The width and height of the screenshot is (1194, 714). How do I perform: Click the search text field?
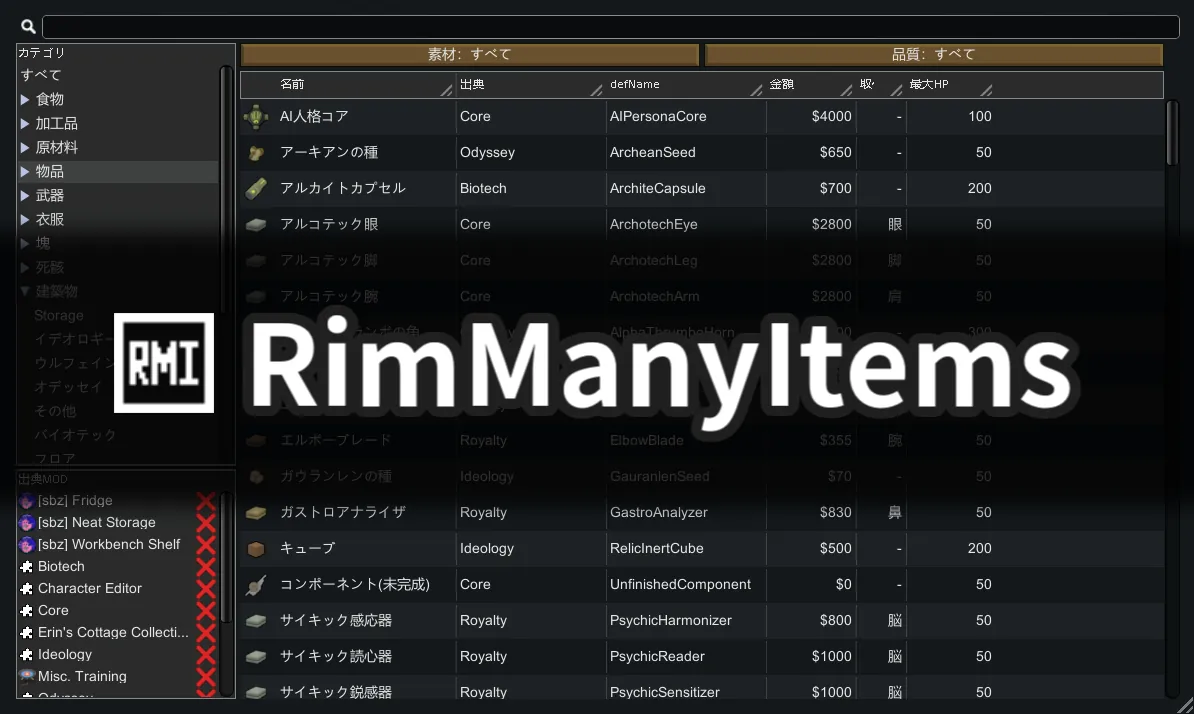coord(610,27)
